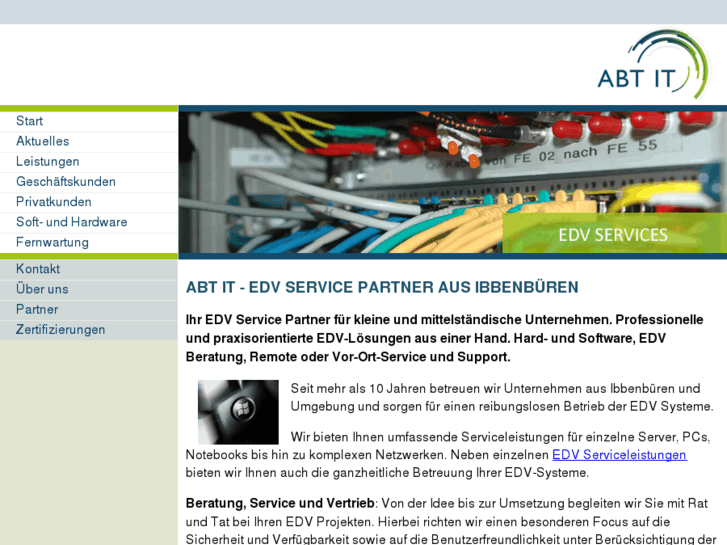Image resolution: width=727 pixels, height=545 pixels.
Task: Open the Zertifizierungen page
Action: pos(89,330)
